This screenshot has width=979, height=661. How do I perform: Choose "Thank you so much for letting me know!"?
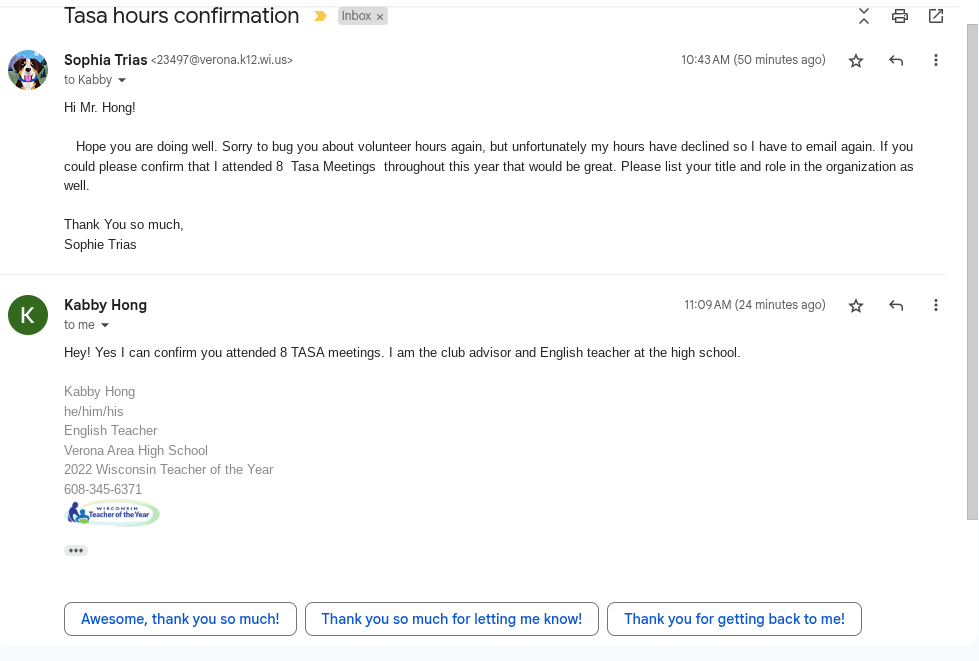451,619
